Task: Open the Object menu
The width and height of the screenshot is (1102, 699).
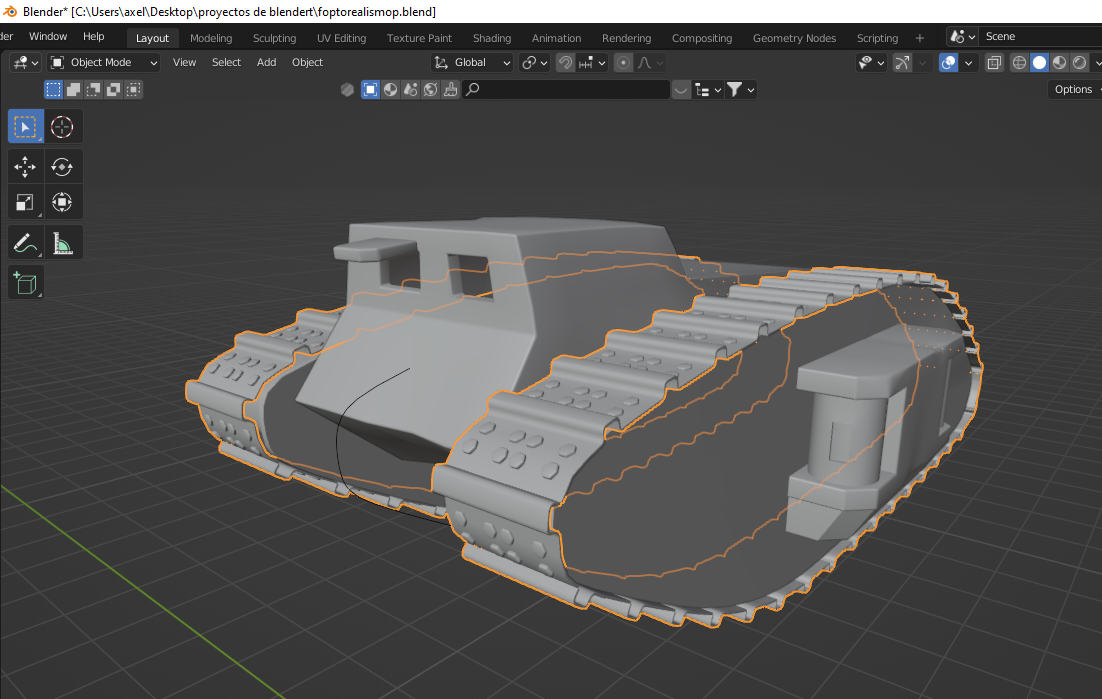Action: click(x=307, y=63)
